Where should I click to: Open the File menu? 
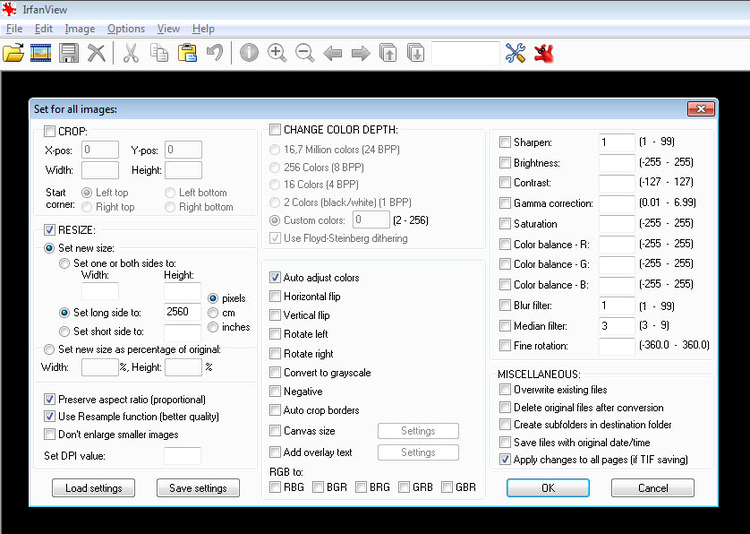tap(14, 29)
